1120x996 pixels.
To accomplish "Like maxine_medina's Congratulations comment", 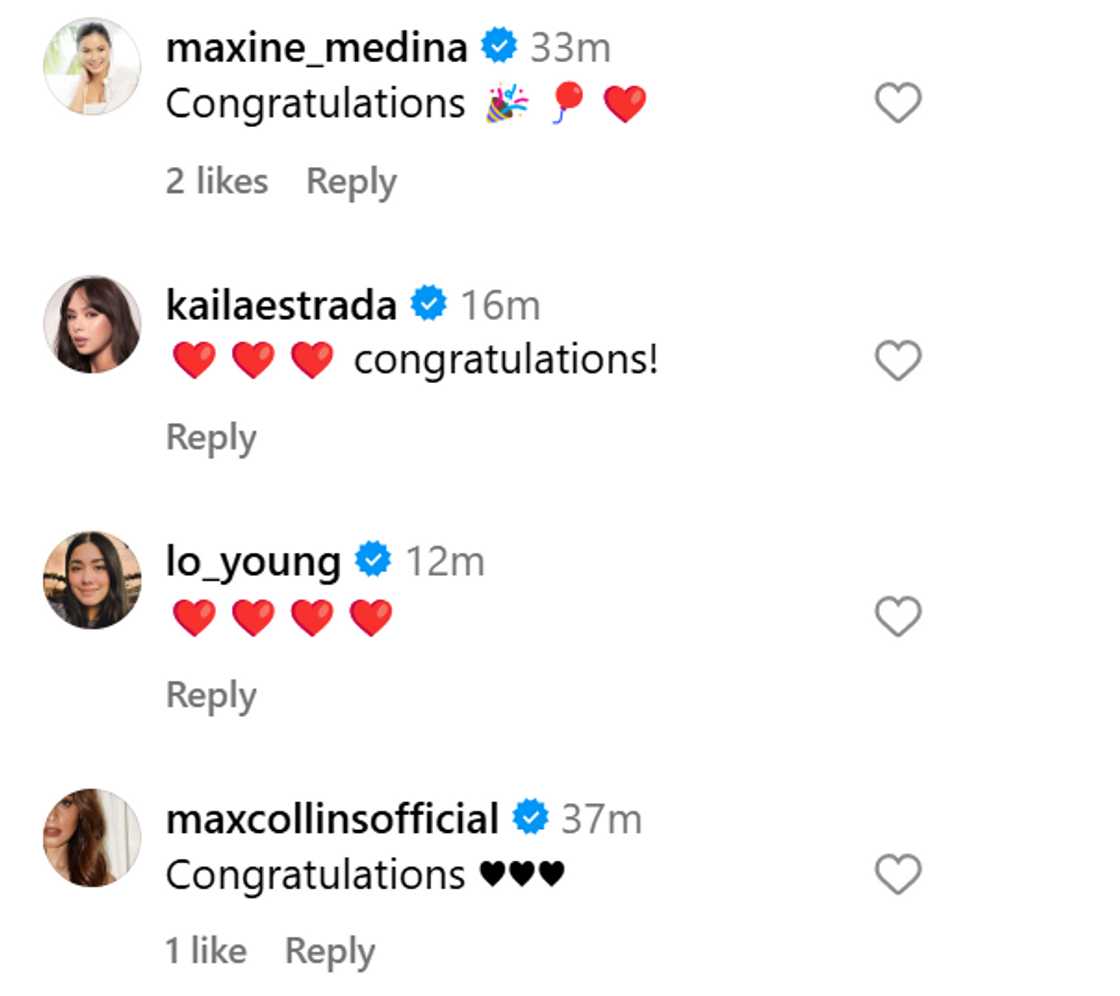I will 897,103.
